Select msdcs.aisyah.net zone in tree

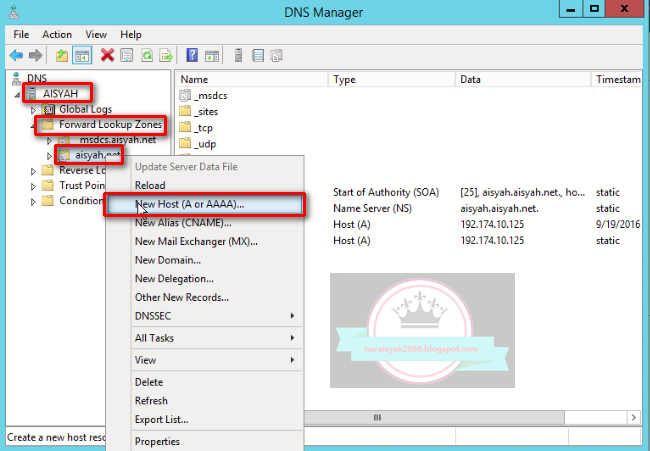pyautogui.click(x=118, y=140)
